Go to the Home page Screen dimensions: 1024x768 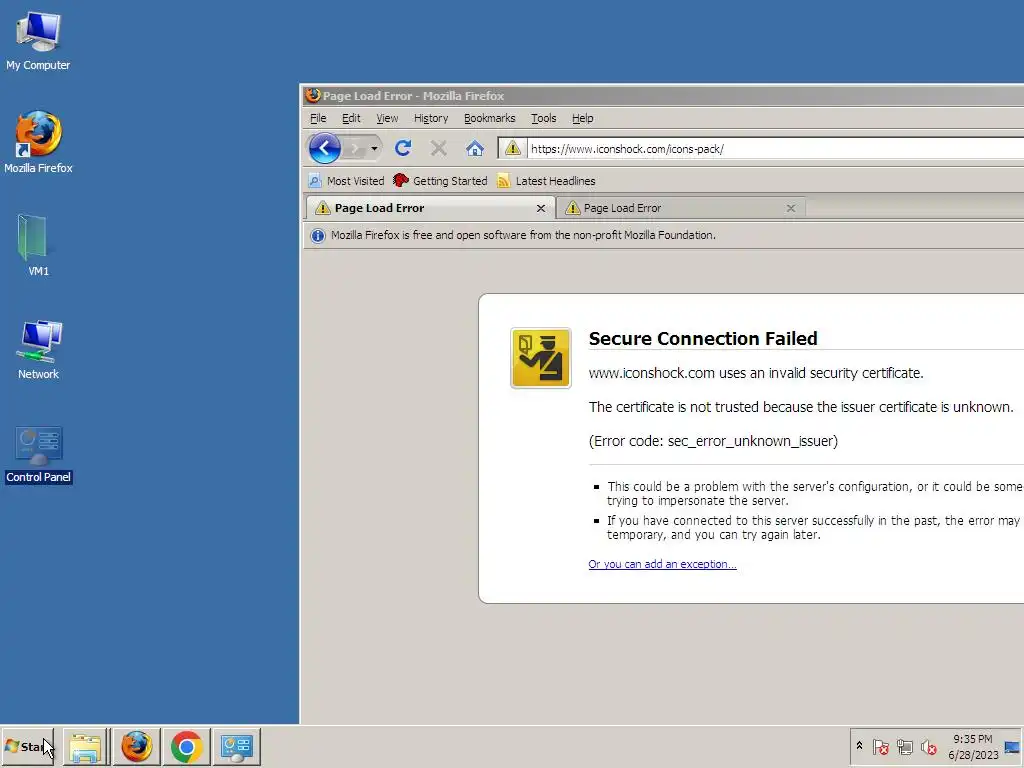[x=475, y=148]
